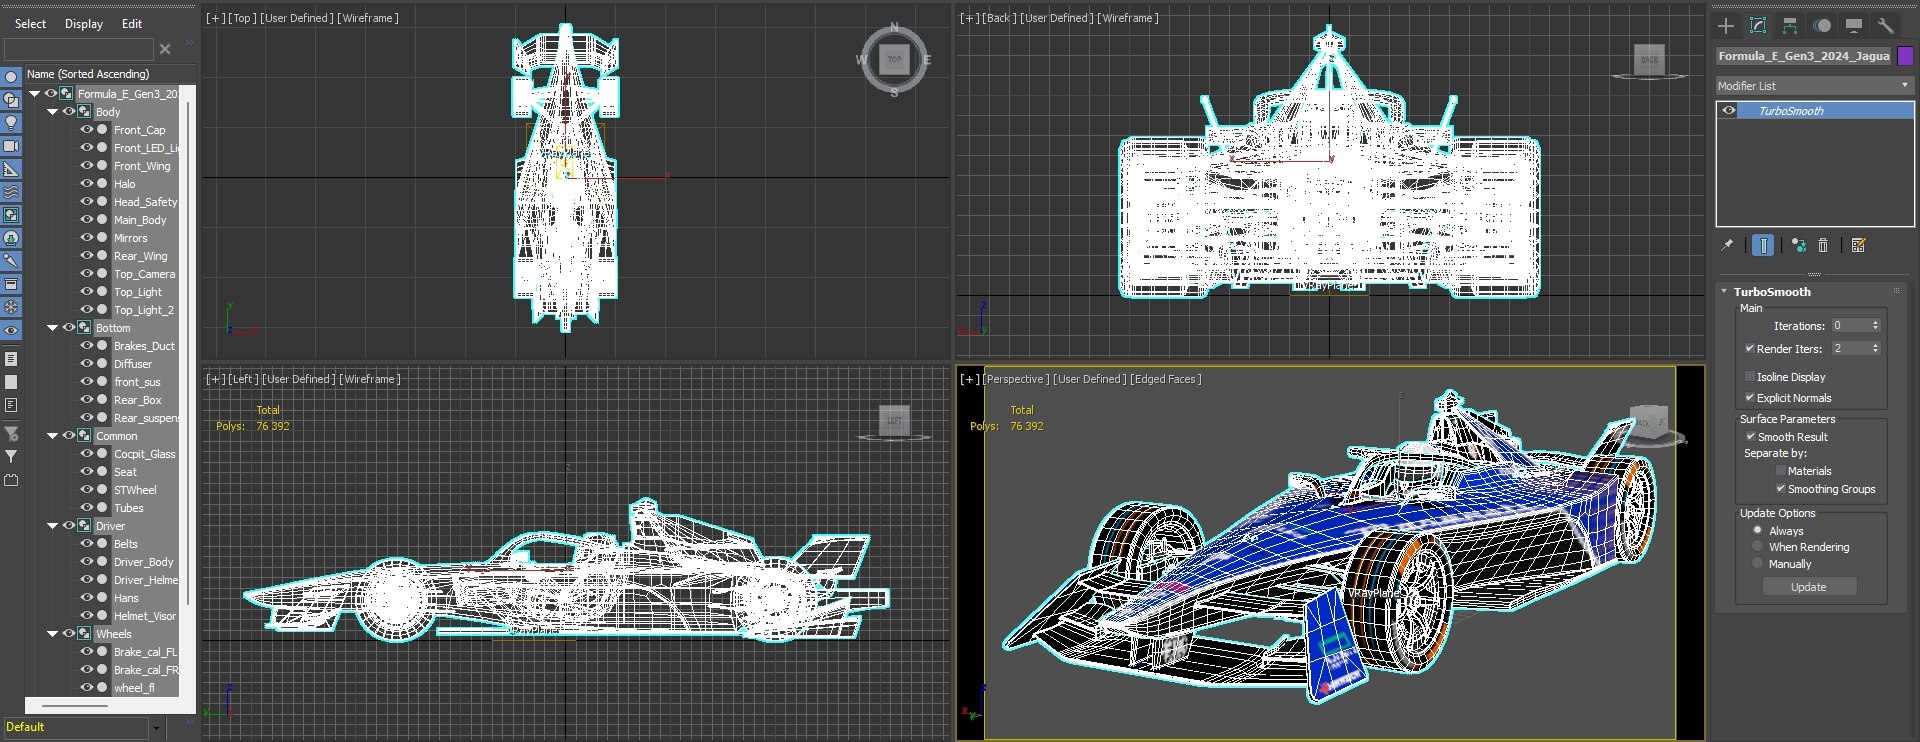Open the Display menu in Scene Explorer
Viewport: 1920px width, 742px height.
pyautogui.click(x=84, y=24)
